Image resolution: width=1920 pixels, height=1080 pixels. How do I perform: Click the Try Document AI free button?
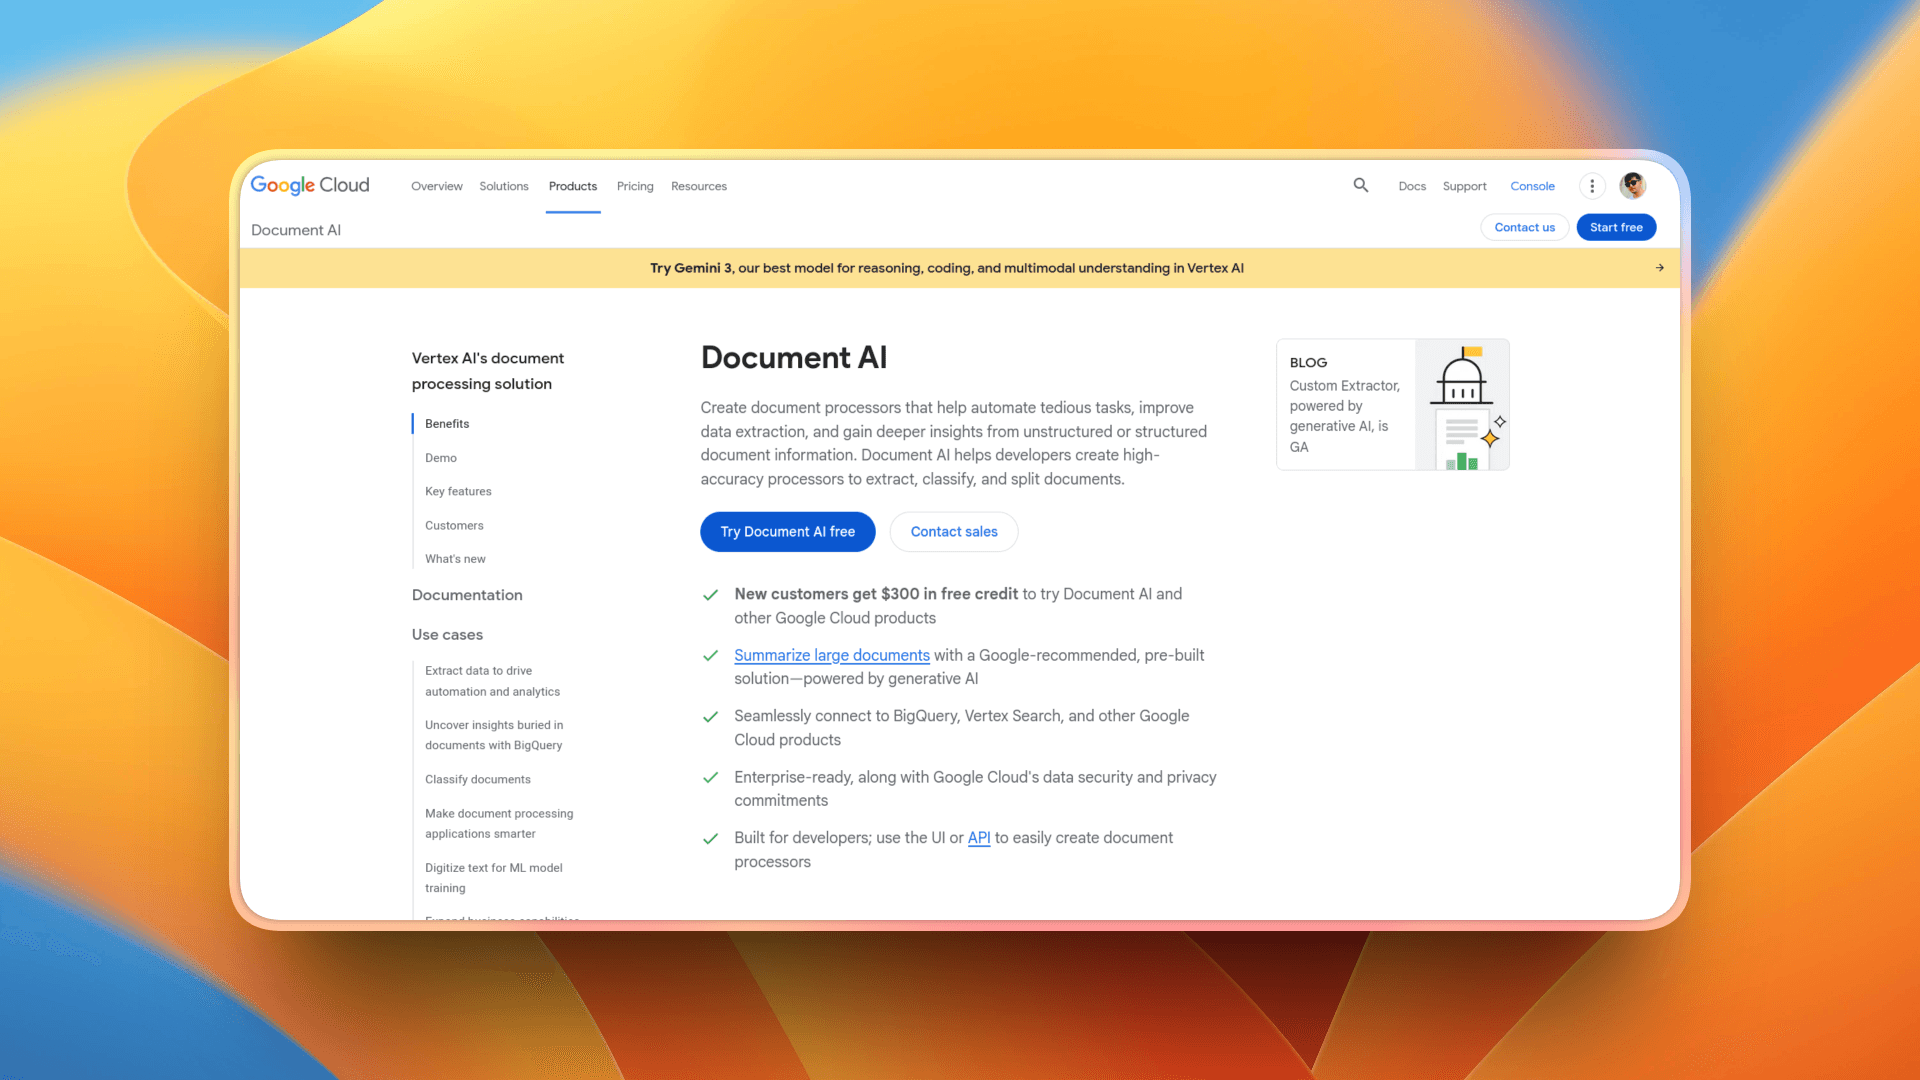click(788, 532)
